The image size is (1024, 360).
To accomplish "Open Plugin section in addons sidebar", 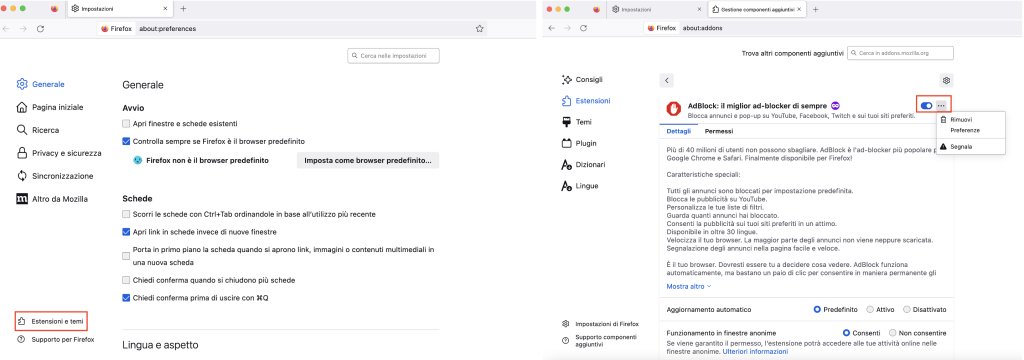I will coord(579,143).
